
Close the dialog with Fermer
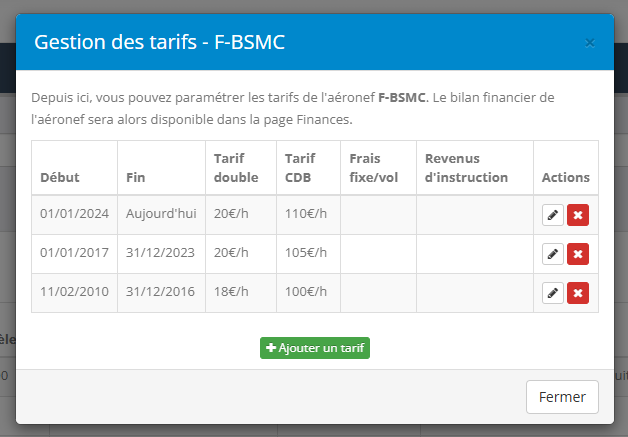coord(562,397)
